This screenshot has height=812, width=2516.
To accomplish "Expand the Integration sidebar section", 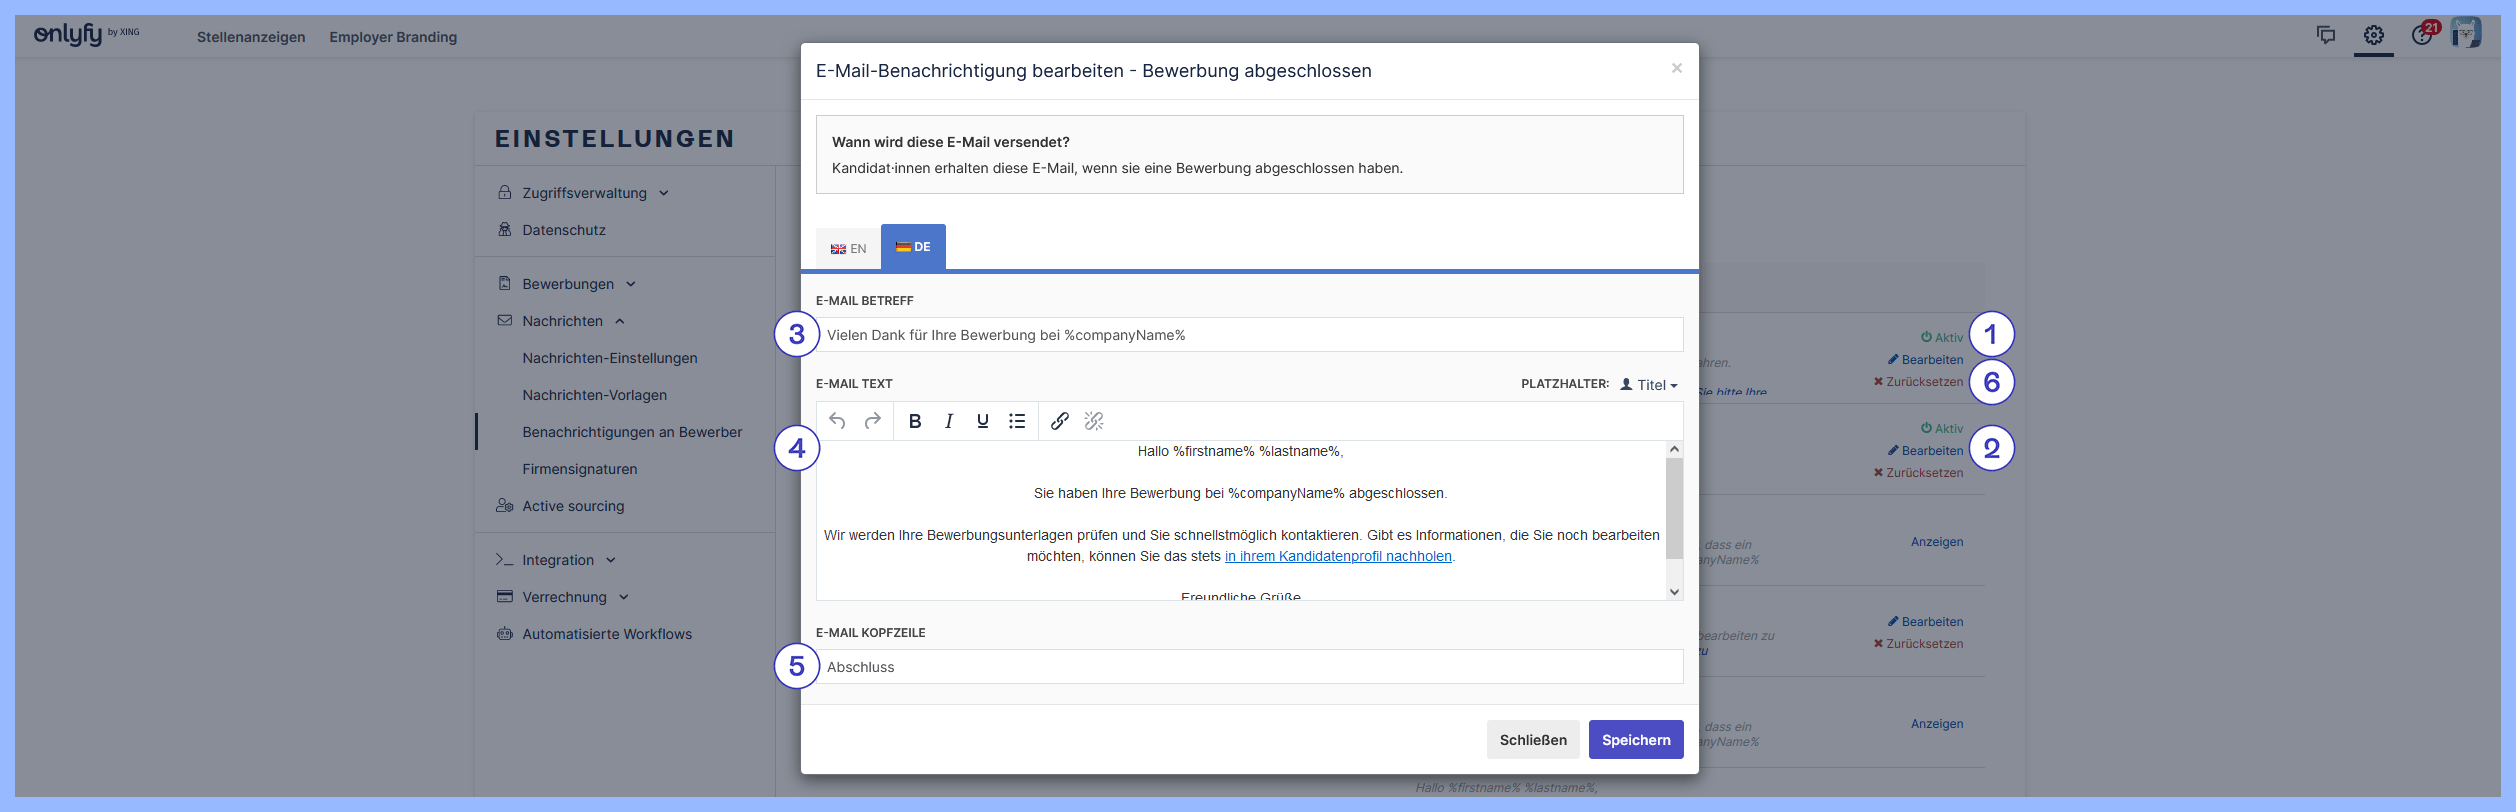I will 558,560.
